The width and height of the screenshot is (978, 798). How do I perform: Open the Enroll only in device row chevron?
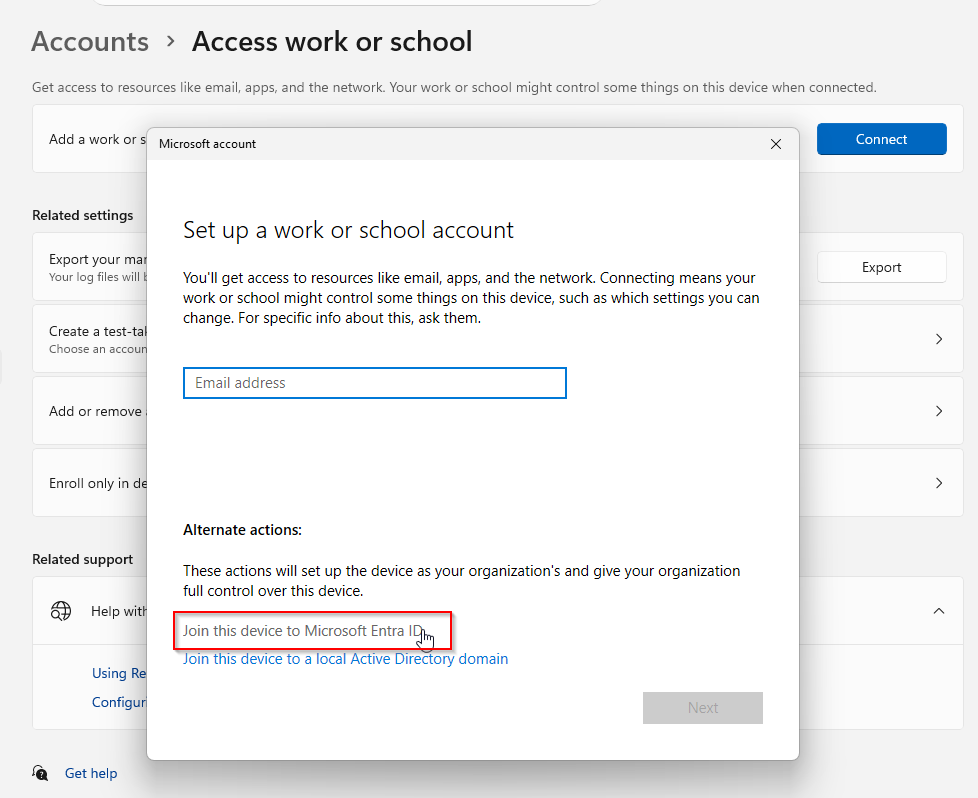coord(939,483)
